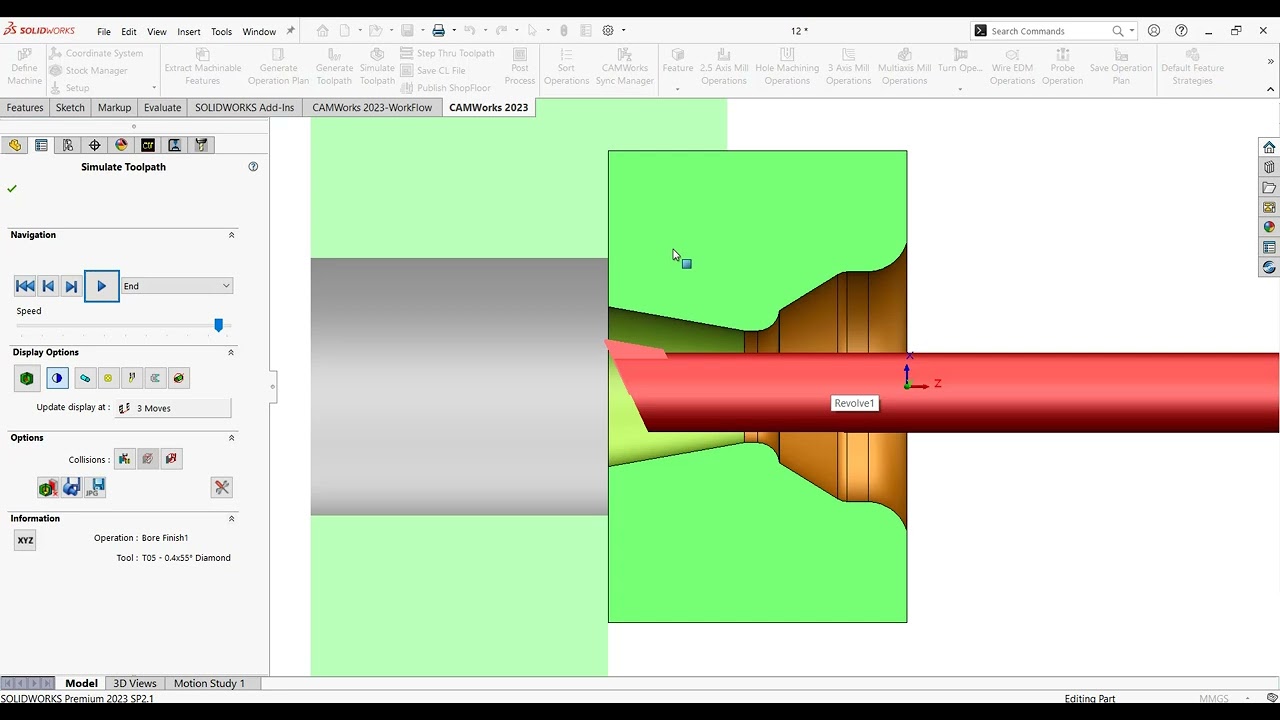
Task: Open the Update display at 3 Moves dropdown
Action: [173, 408]
